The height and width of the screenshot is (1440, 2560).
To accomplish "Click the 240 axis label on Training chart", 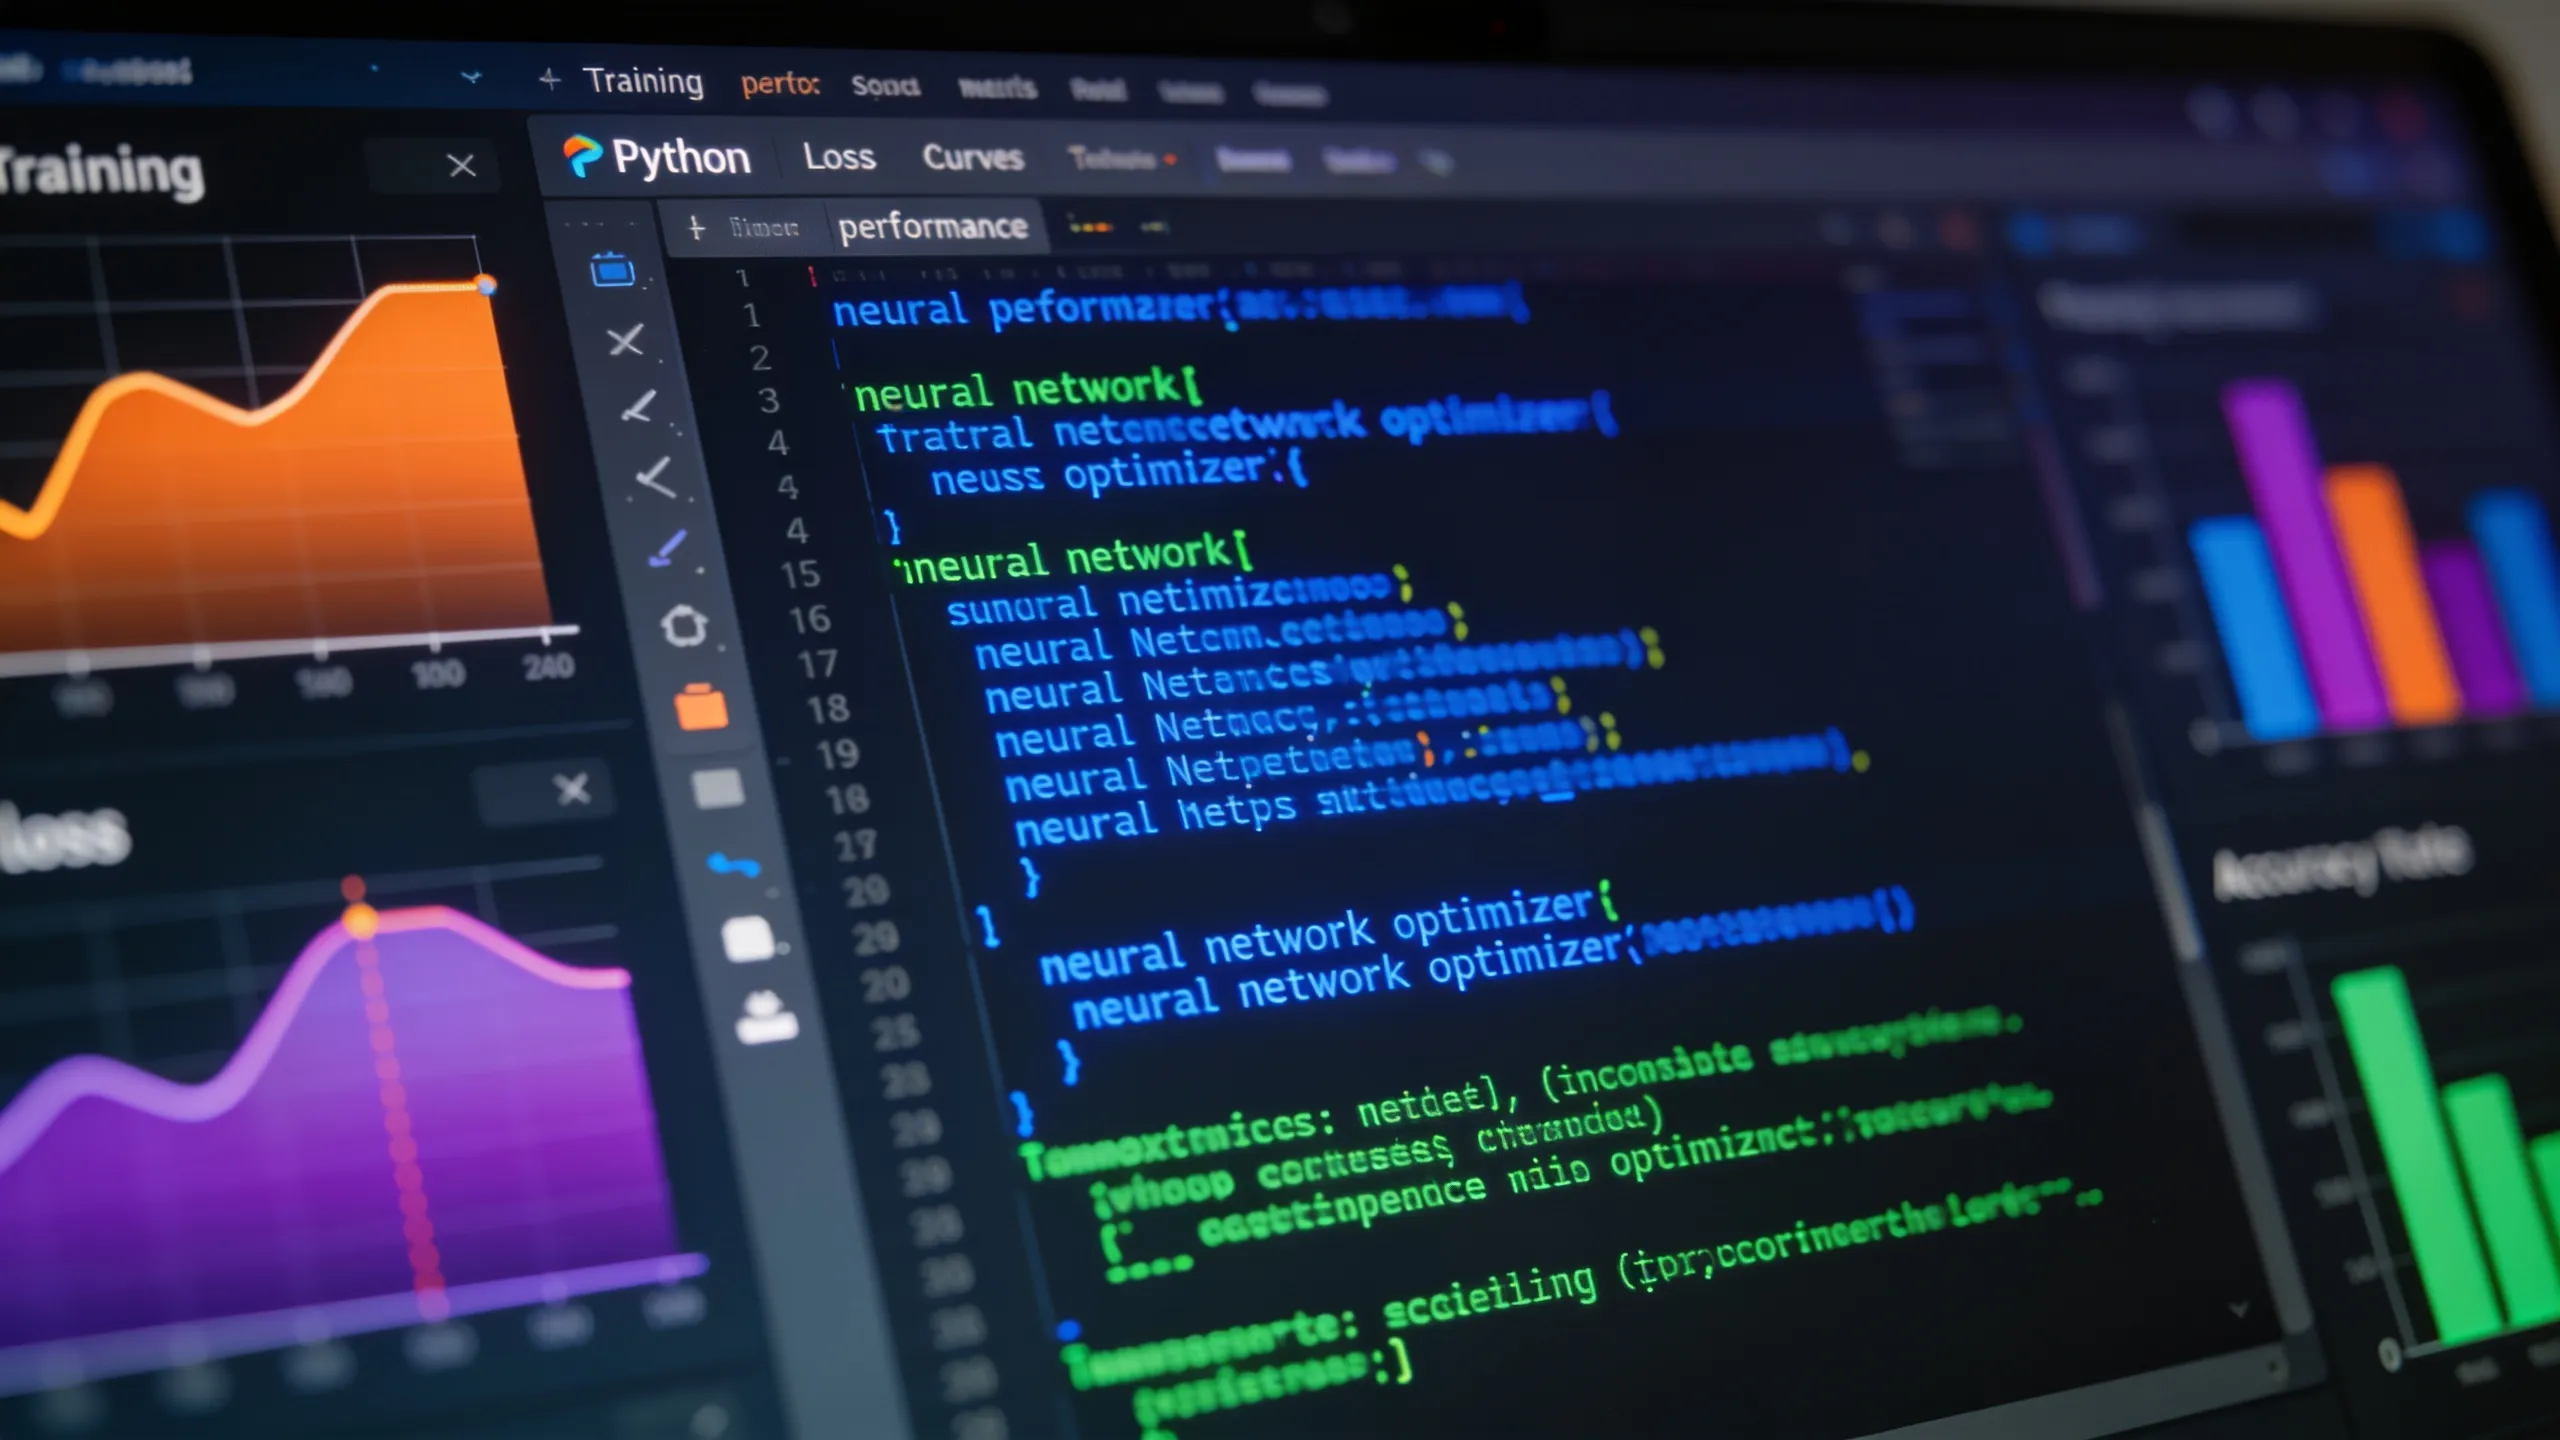I will [549, 665].
